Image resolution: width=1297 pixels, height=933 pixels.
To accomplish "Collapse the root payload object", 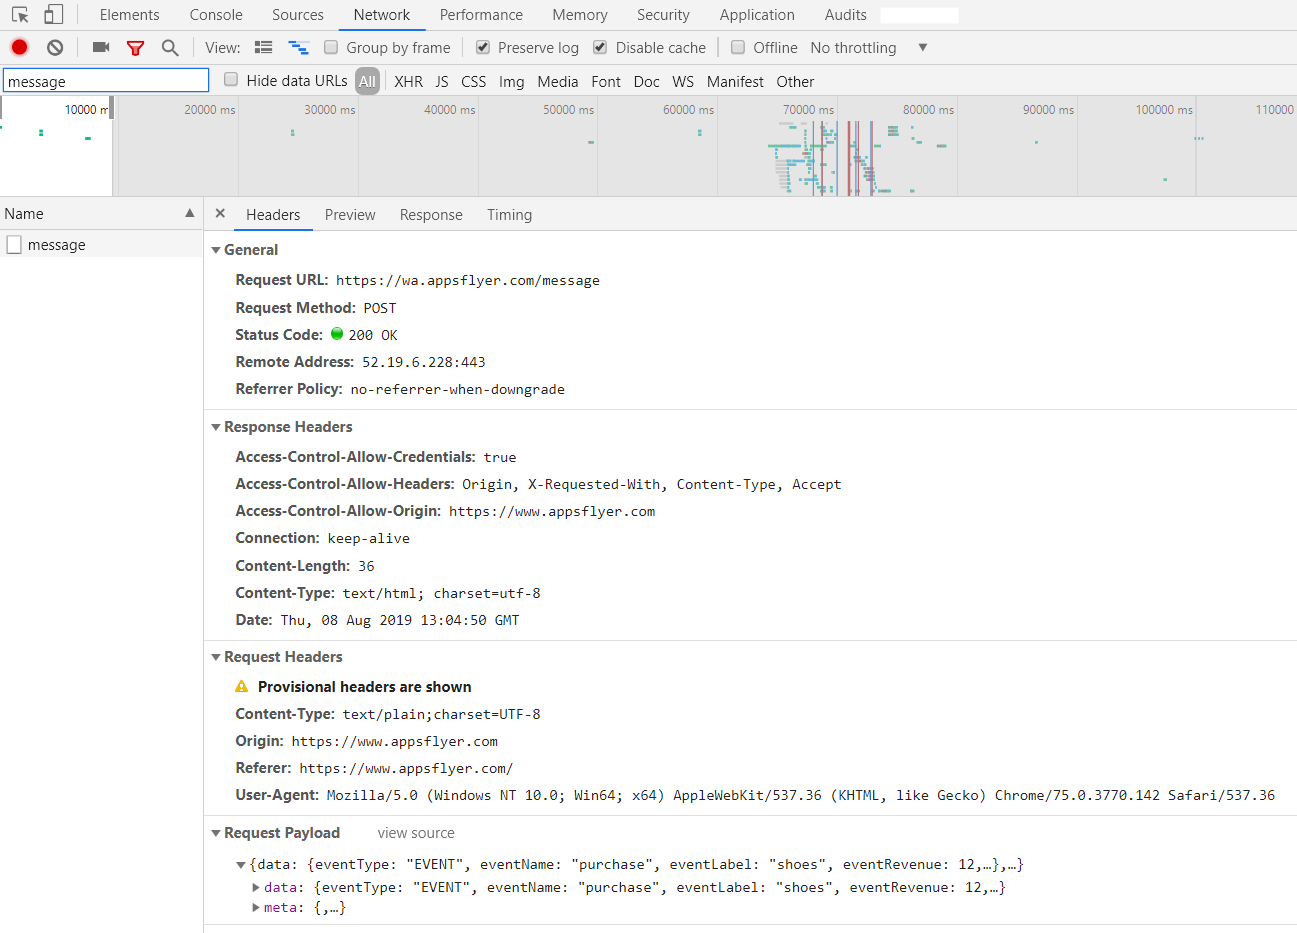I will pos(241,865).
